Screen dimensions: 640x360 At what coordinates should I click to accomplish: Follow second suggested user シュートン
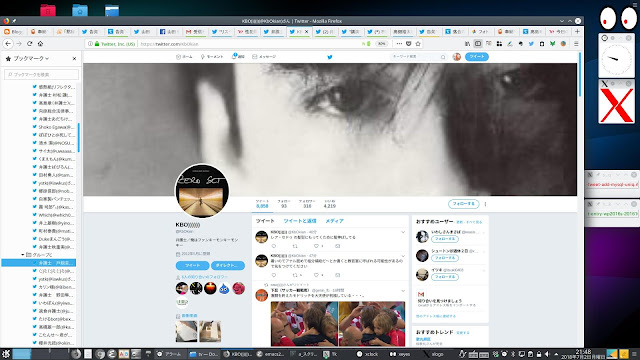445,258
